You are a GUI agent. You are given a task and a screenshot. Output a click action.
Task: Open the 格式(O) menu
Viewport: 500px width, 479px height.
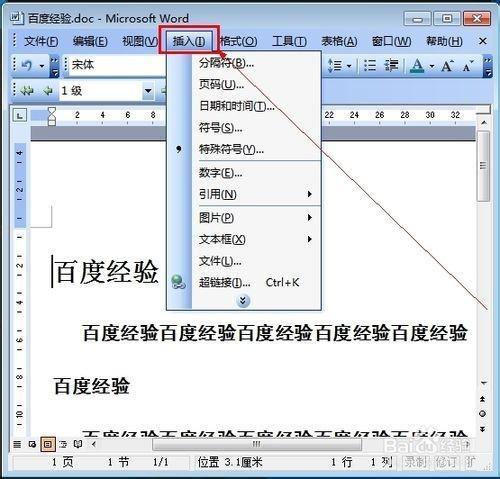tap(239, 42)
